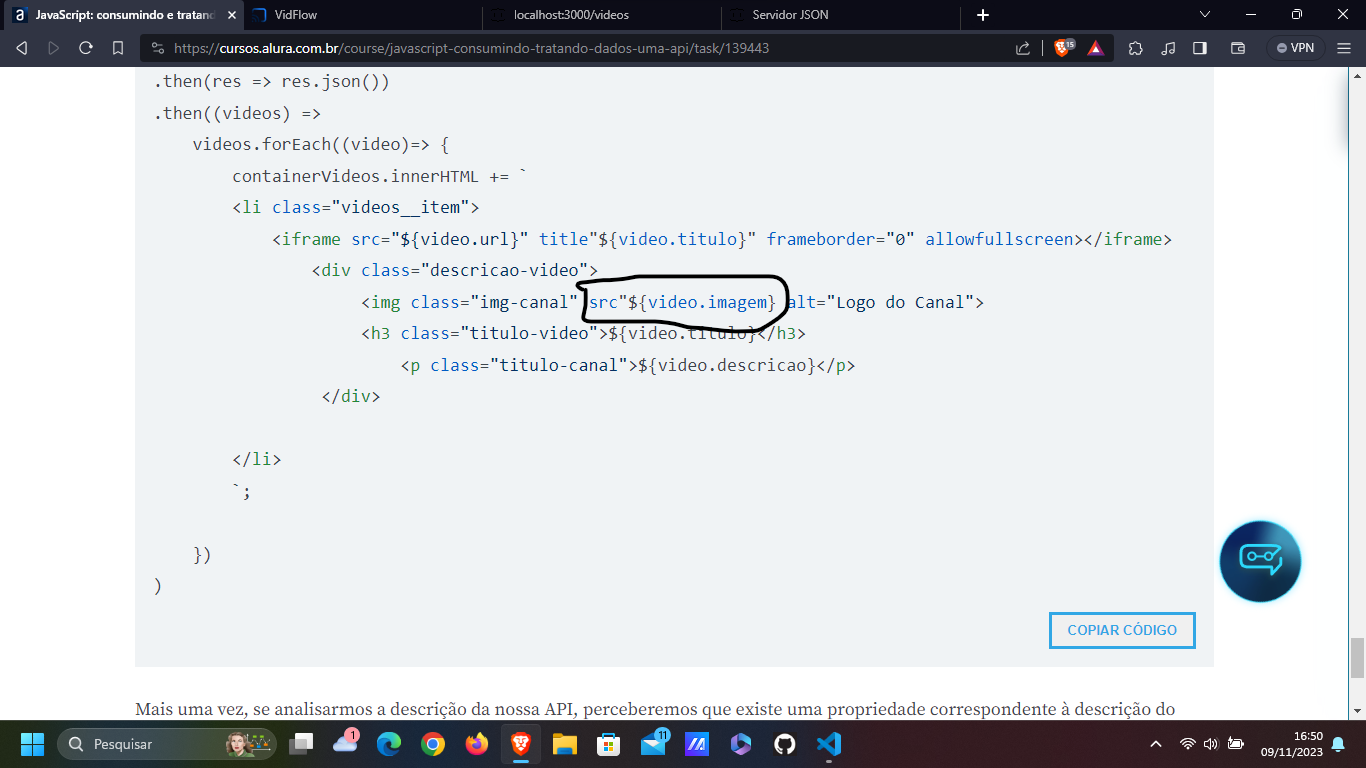This screenshot has height=768, width=1366.
Task: Click the scrollbar up arrow
Action: [1358, 76]
